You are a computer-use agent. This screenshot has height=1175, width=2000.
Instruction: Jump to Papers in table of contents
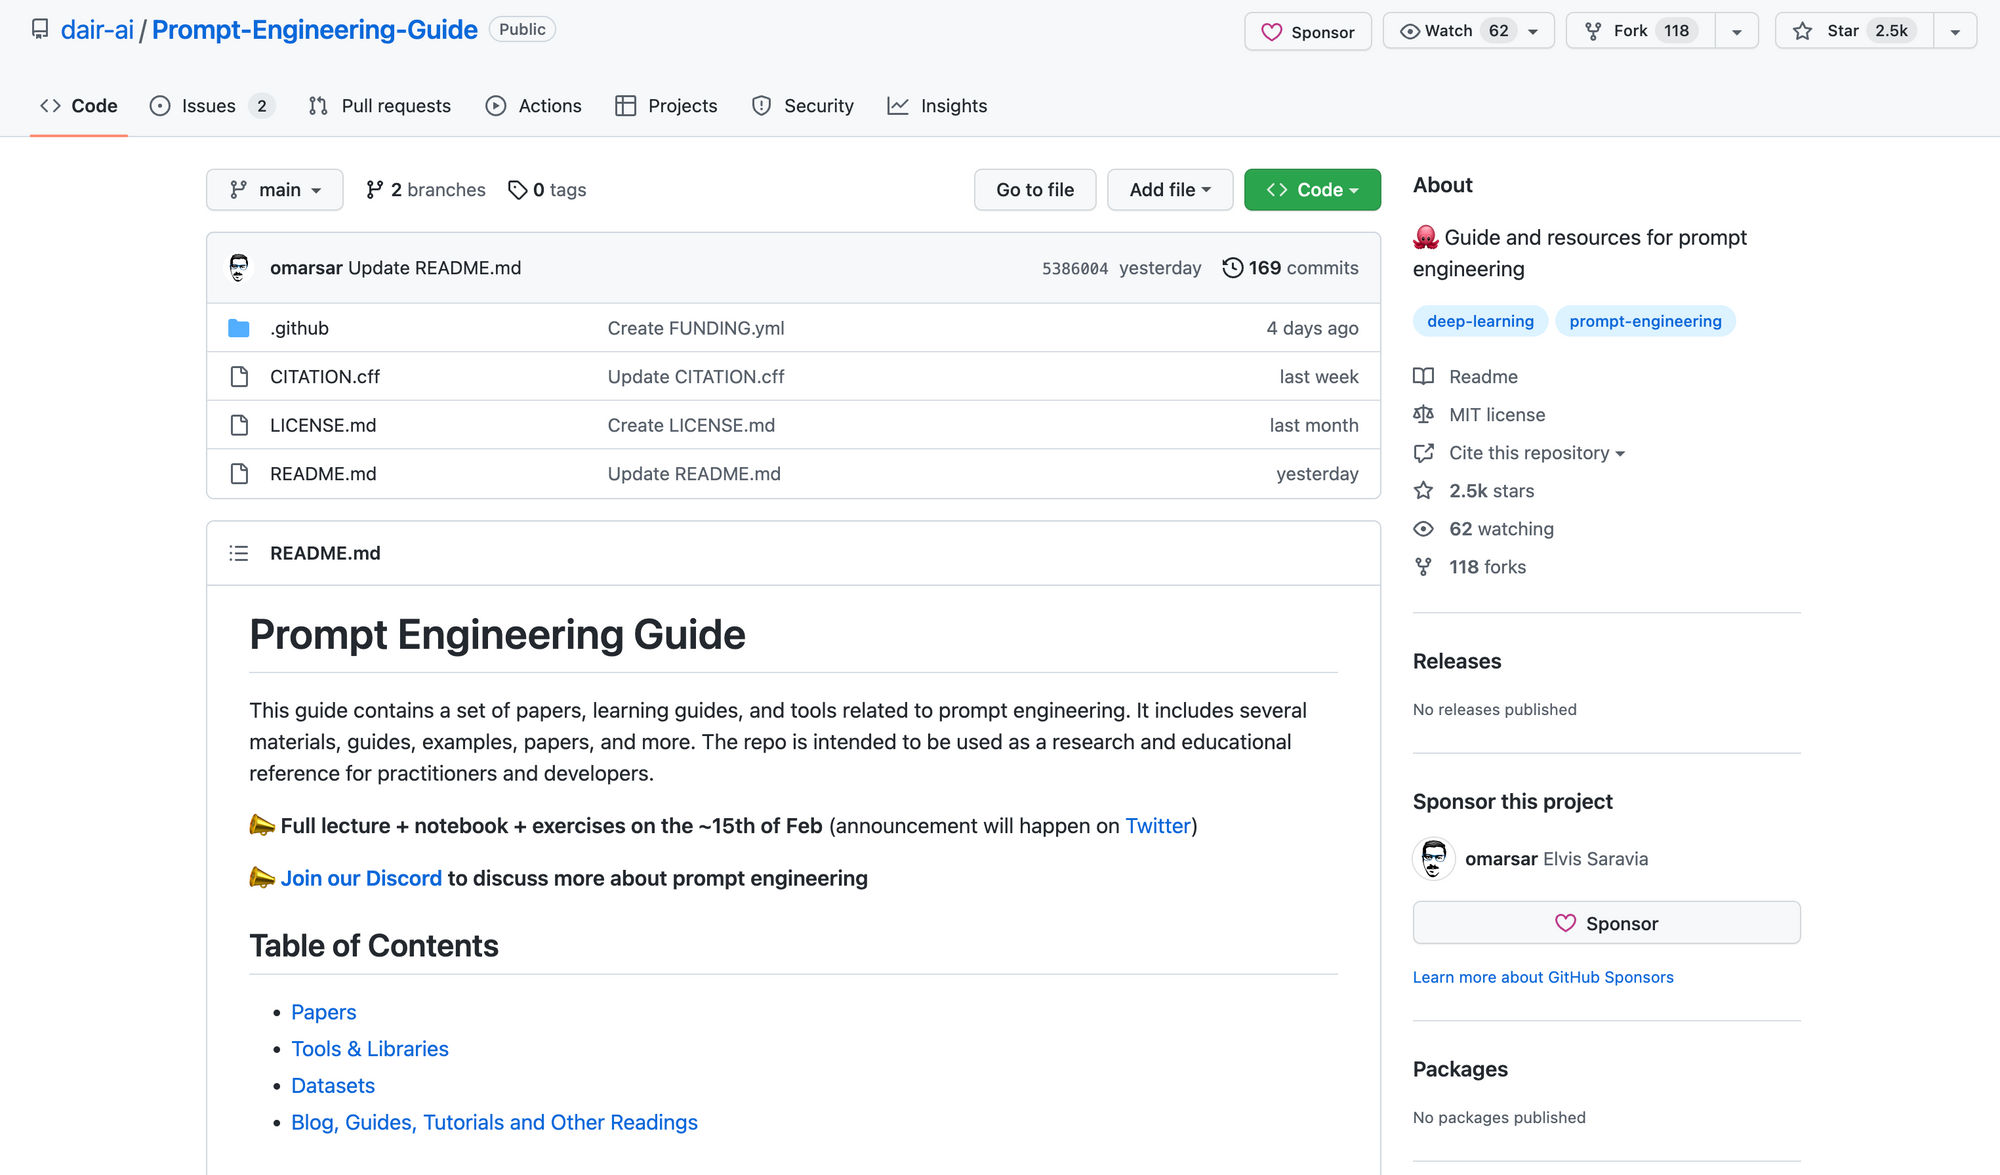click(323, 1012)
